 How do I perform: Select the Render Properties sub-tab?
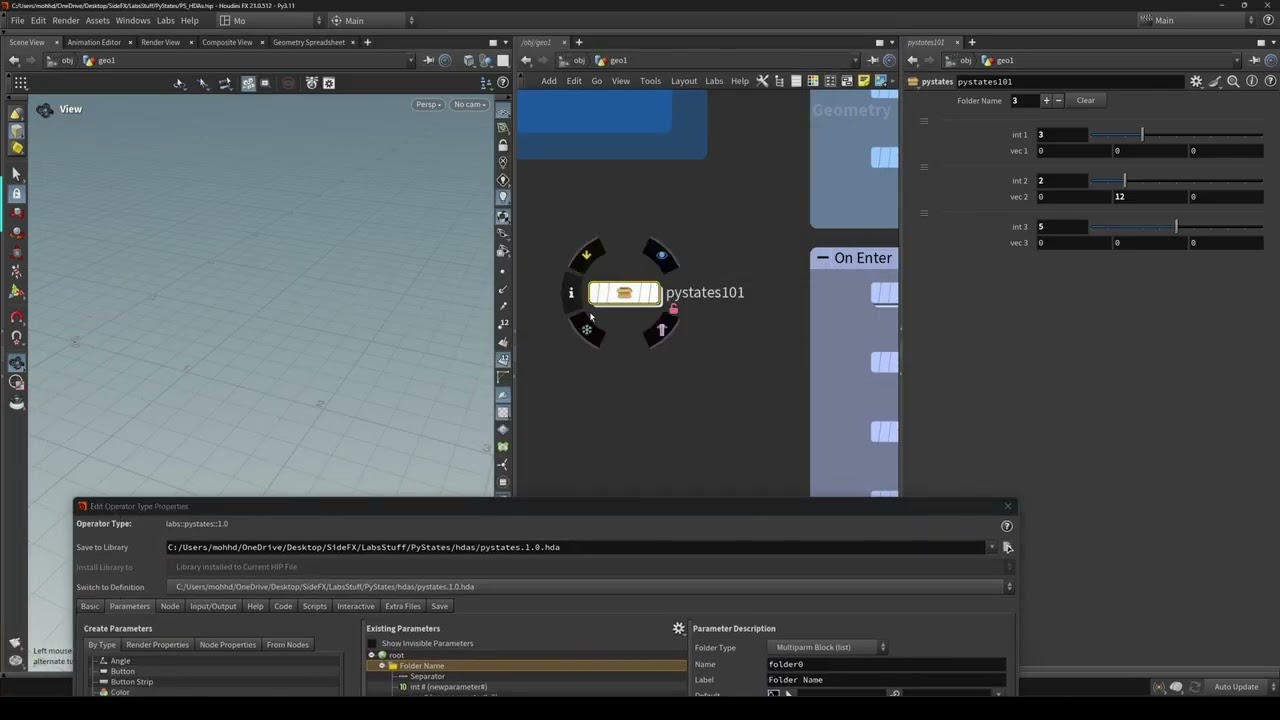(x=157, y=645)
